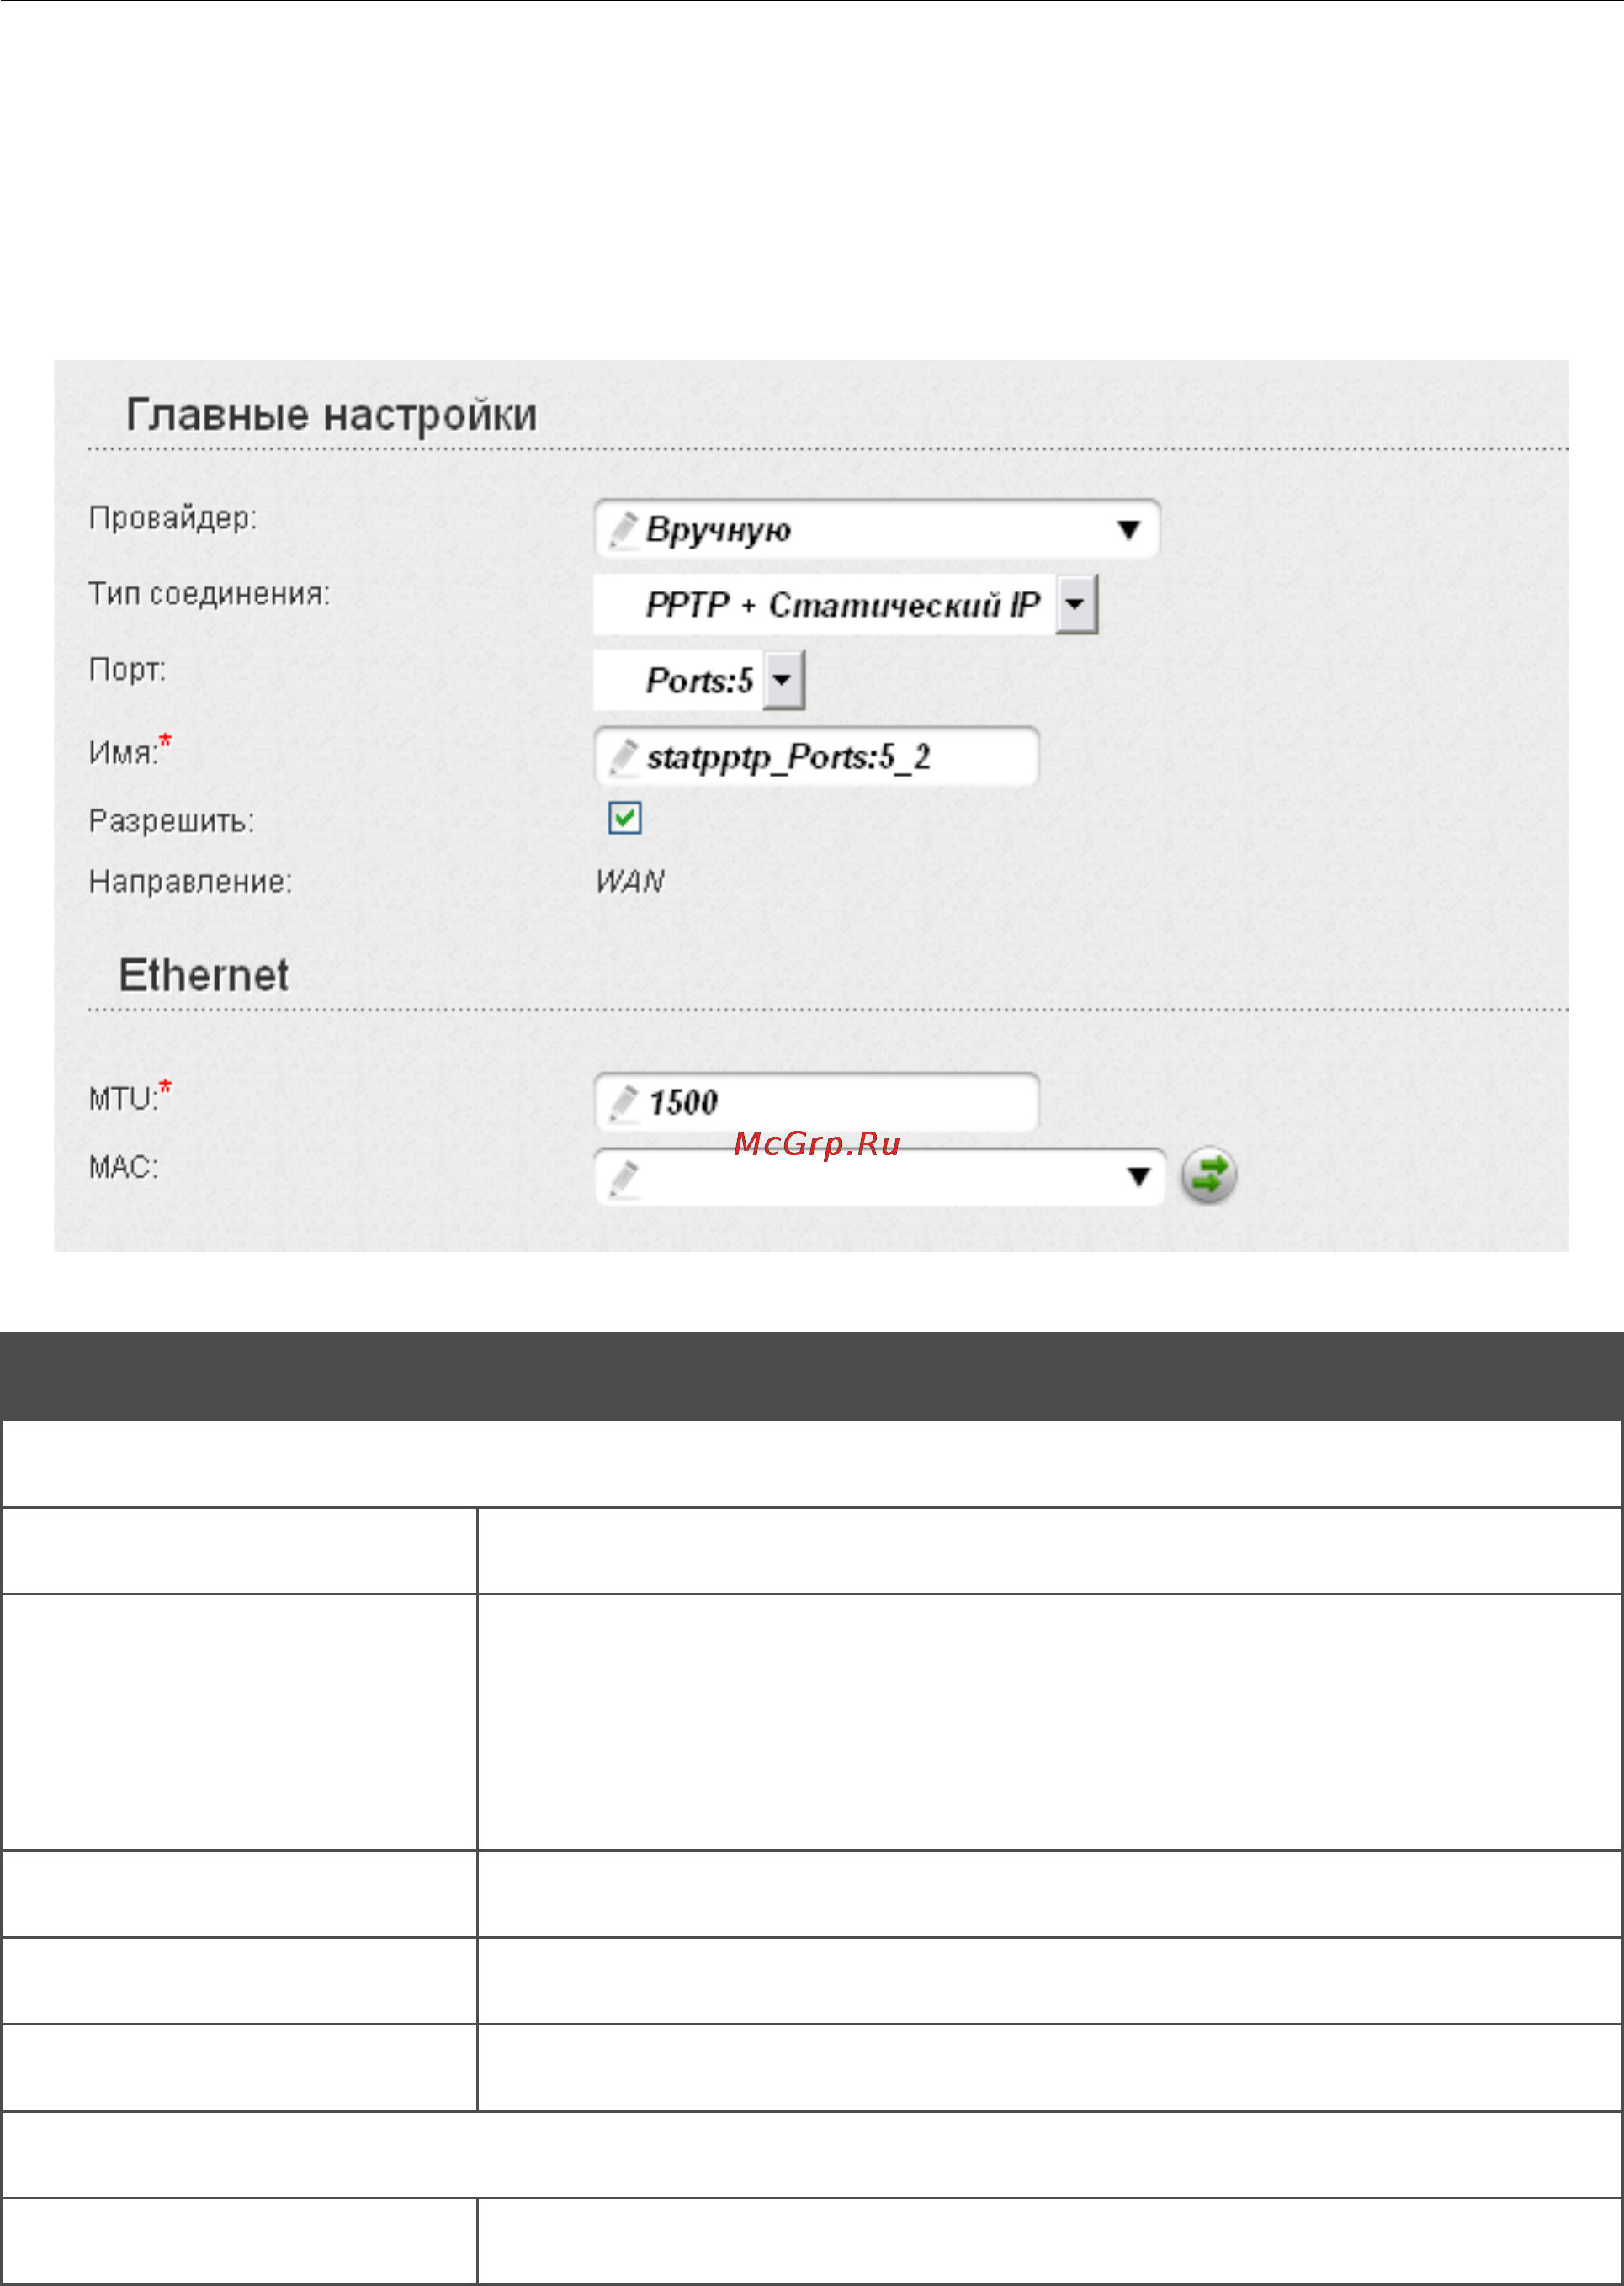Click the Разрешить label
The image size is (1624, 2286).
(172, 821)
